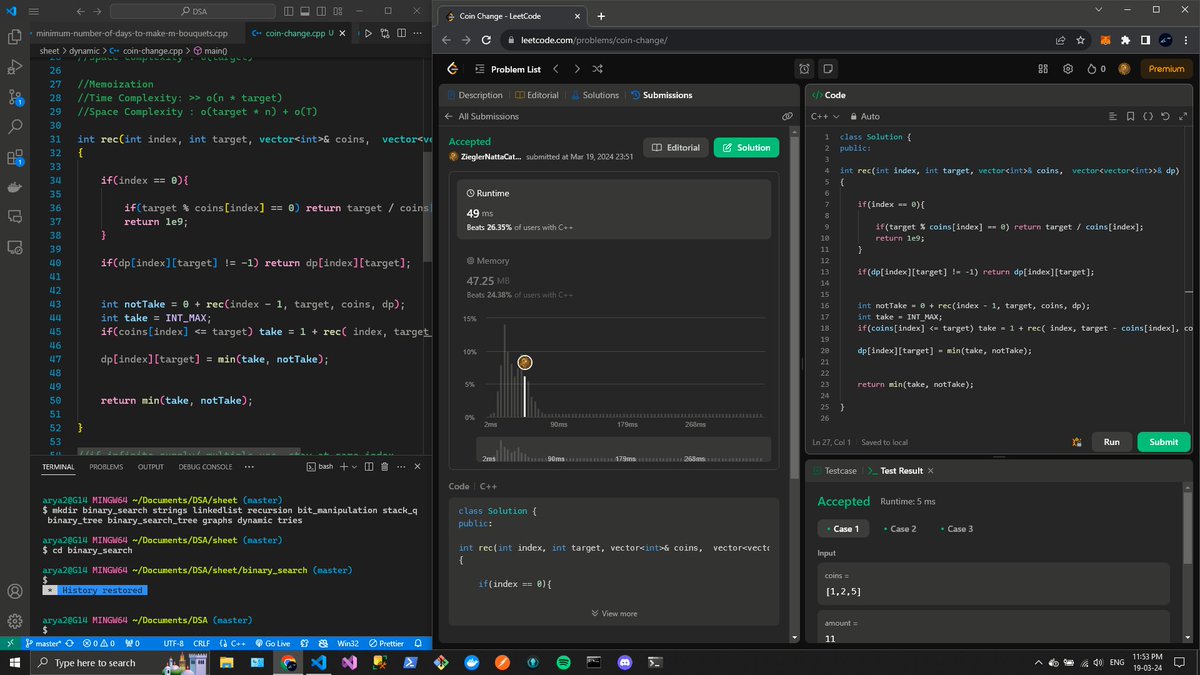Click the green Solution button

746,147
